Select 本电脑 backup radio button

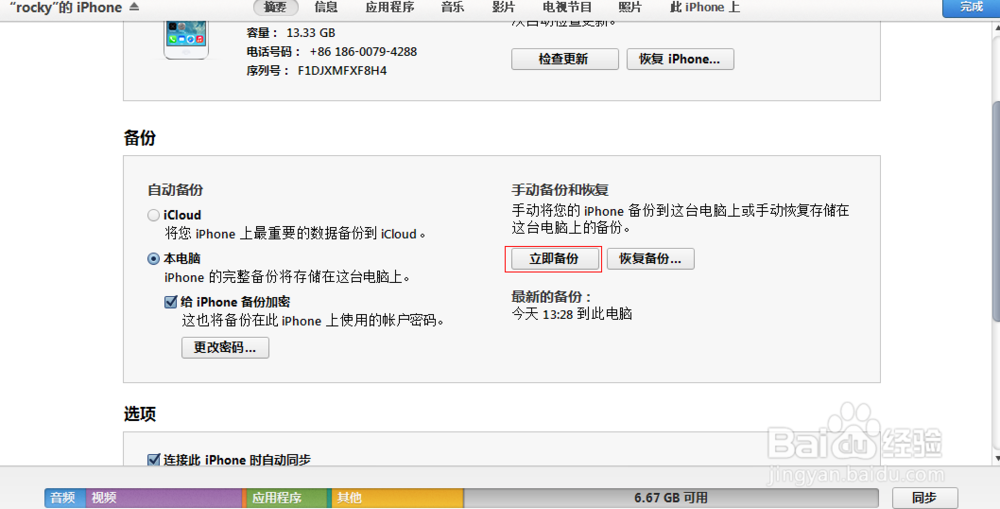153,259
